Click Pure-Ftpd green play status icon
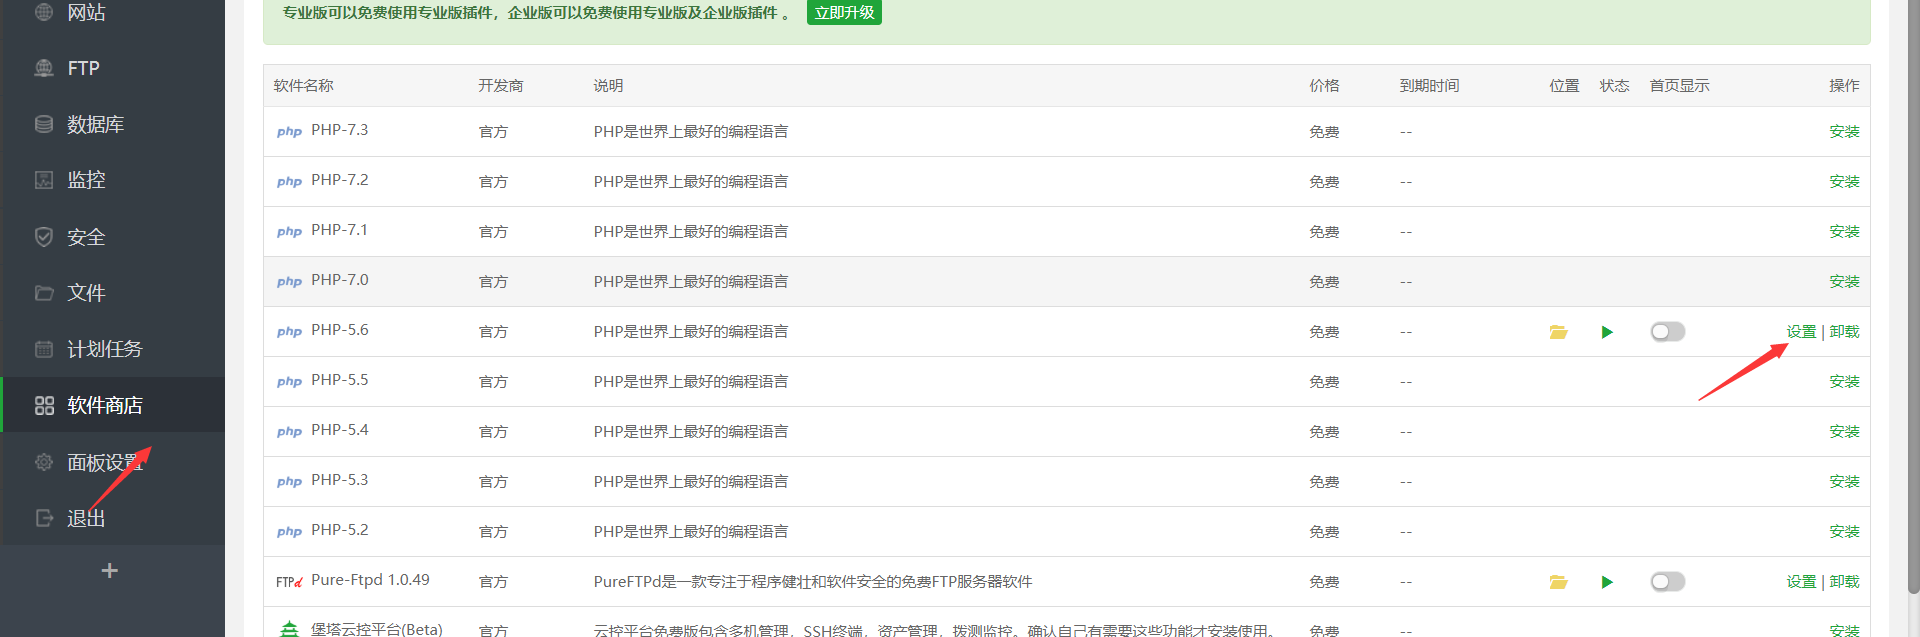This screenshot has width=1920, height=637. click(x=1607, y=582)
